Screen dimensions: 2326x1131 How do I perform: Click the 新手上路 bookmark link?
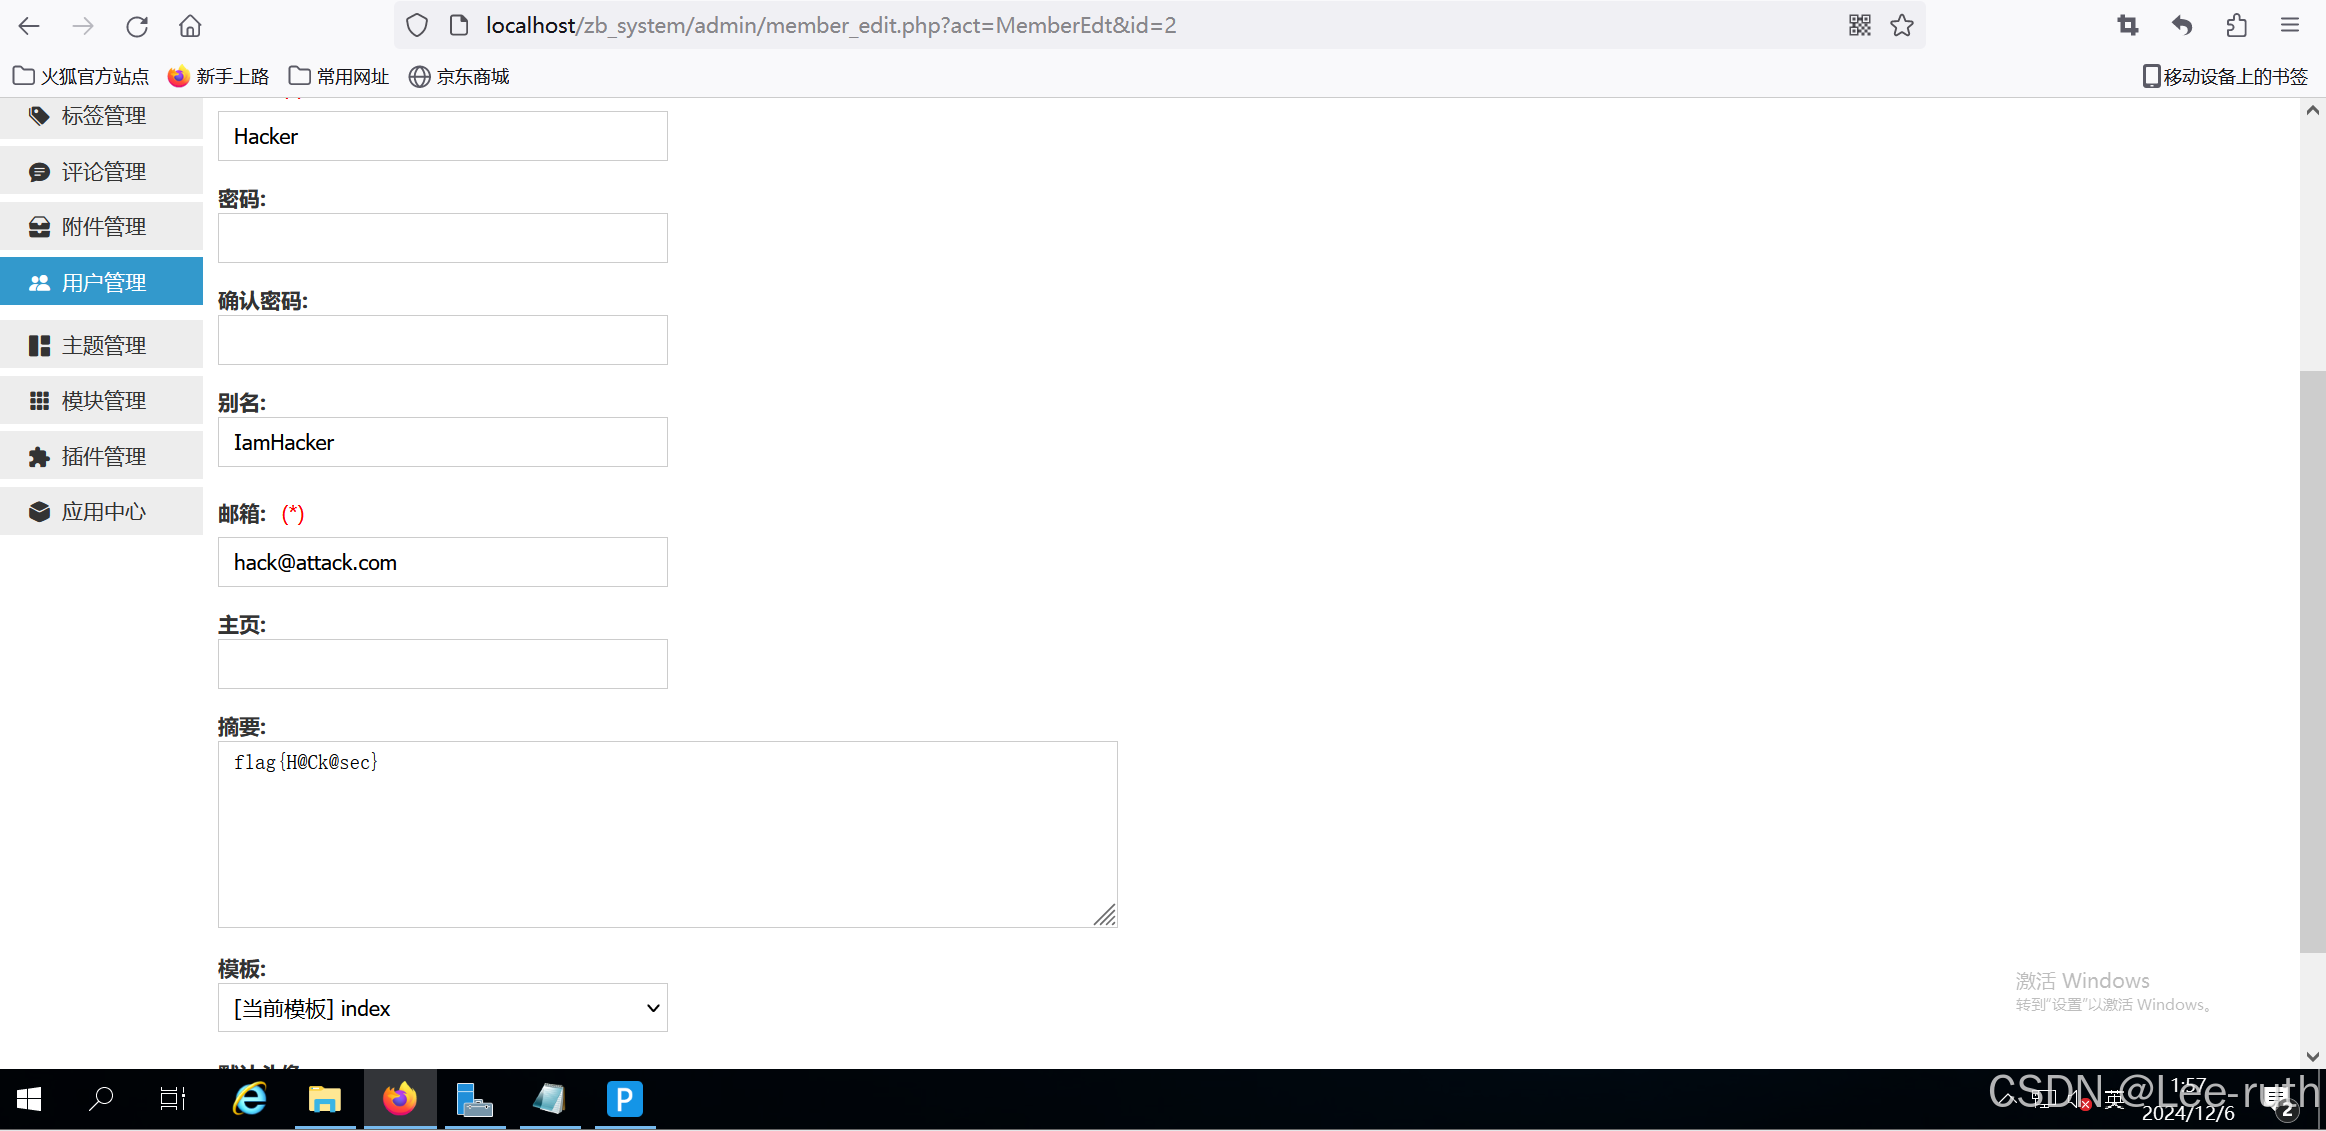pos(218,76)
